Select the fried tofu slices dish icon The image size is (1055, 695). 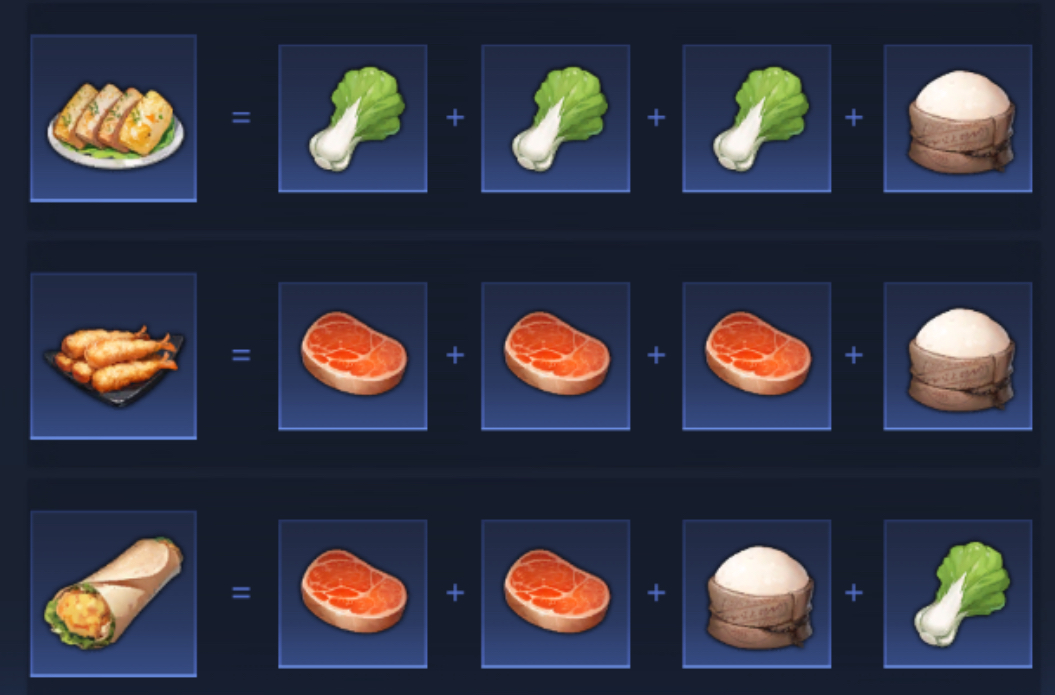(114, 118)
